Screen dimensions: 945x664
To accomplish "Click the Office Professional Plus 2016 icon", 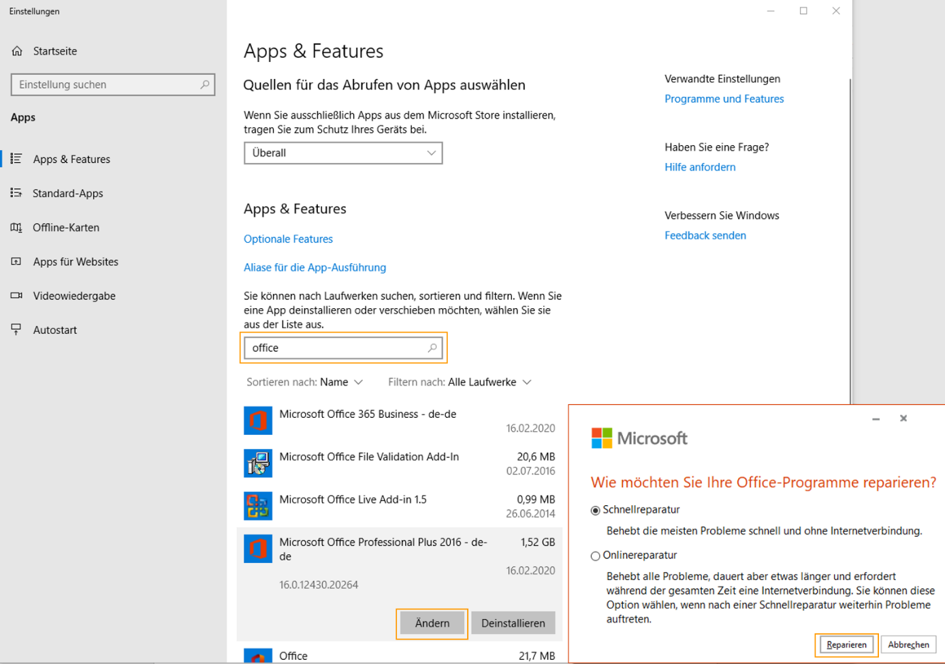I will click(x=258, y=549).
